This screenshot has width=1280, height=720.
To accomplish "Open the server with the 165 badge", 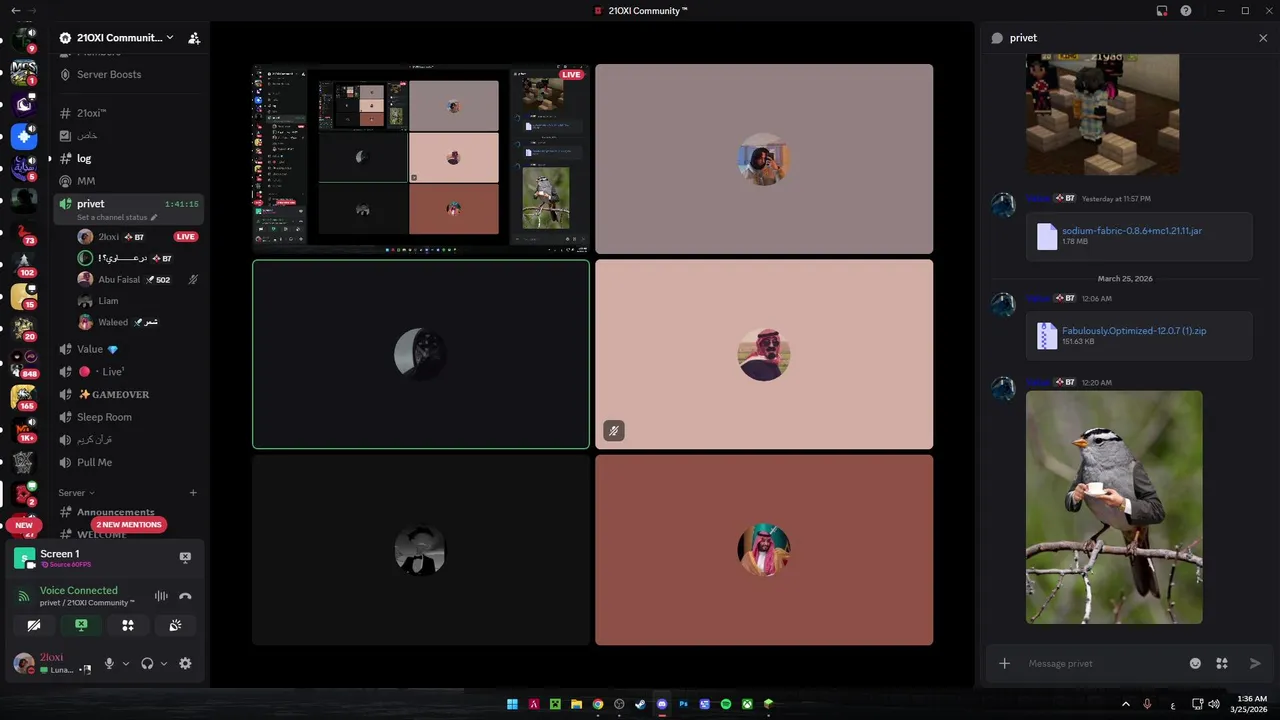I will click(24, 396).
